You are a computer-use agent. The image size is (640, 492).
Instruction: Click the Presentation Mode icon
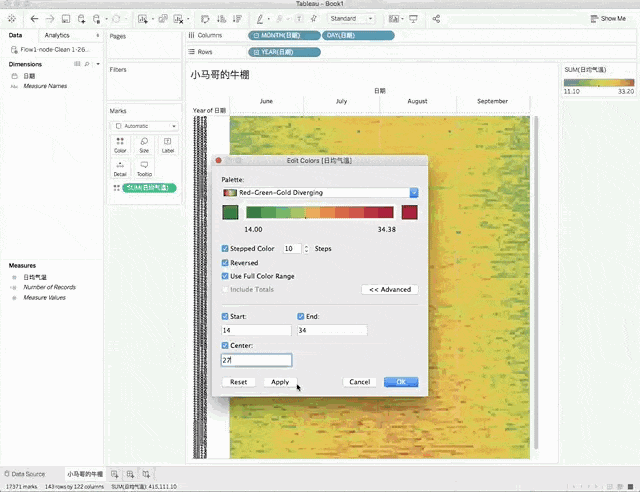(413, 19)
